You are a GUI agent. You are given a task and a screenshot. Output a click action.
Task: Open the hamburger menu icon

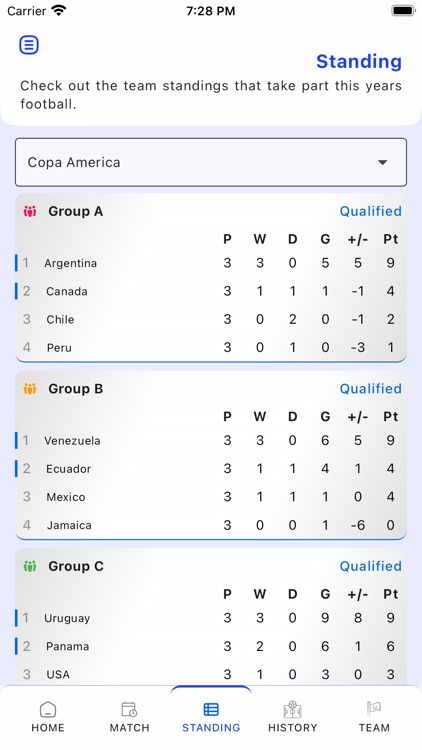(x=29, y=45)
